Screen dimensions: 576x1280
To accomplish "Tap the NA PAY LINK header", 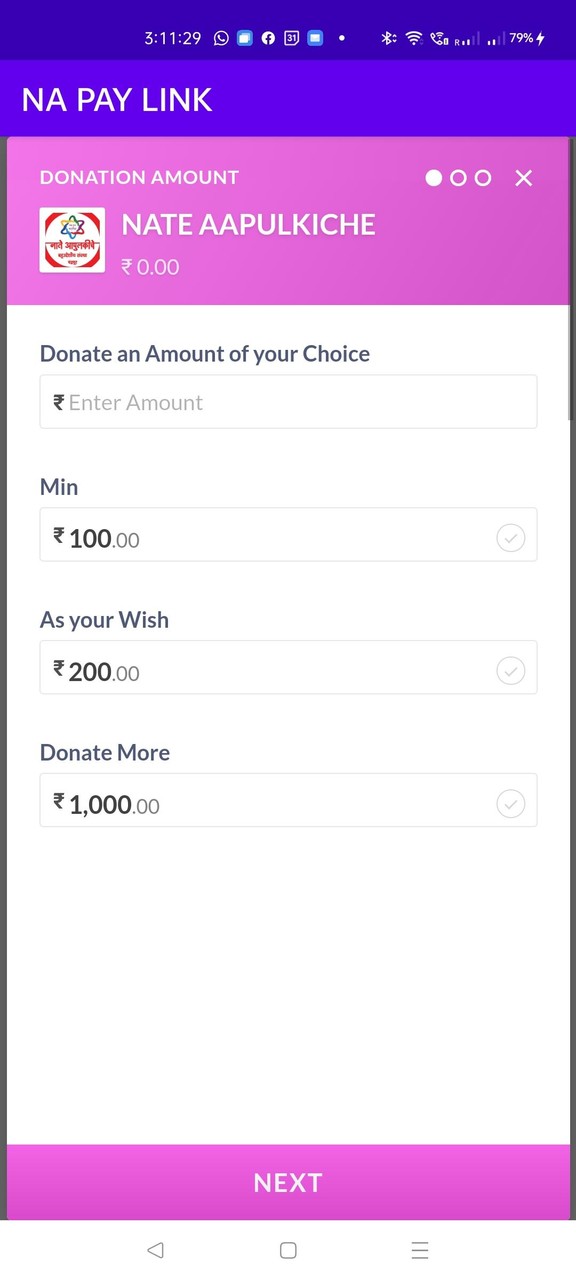I will [x=116, y=99].
